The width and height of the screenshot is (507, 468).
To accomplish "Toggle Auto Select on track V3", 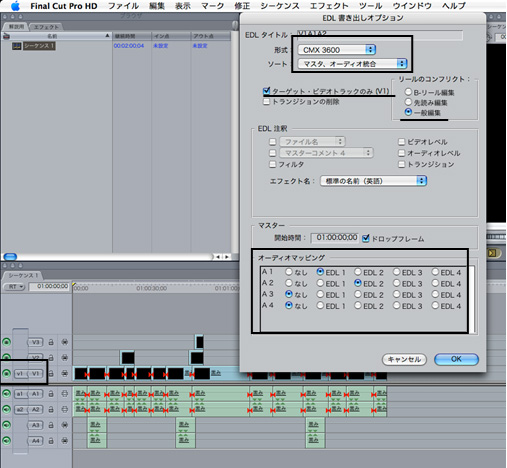I will [65, 342].
